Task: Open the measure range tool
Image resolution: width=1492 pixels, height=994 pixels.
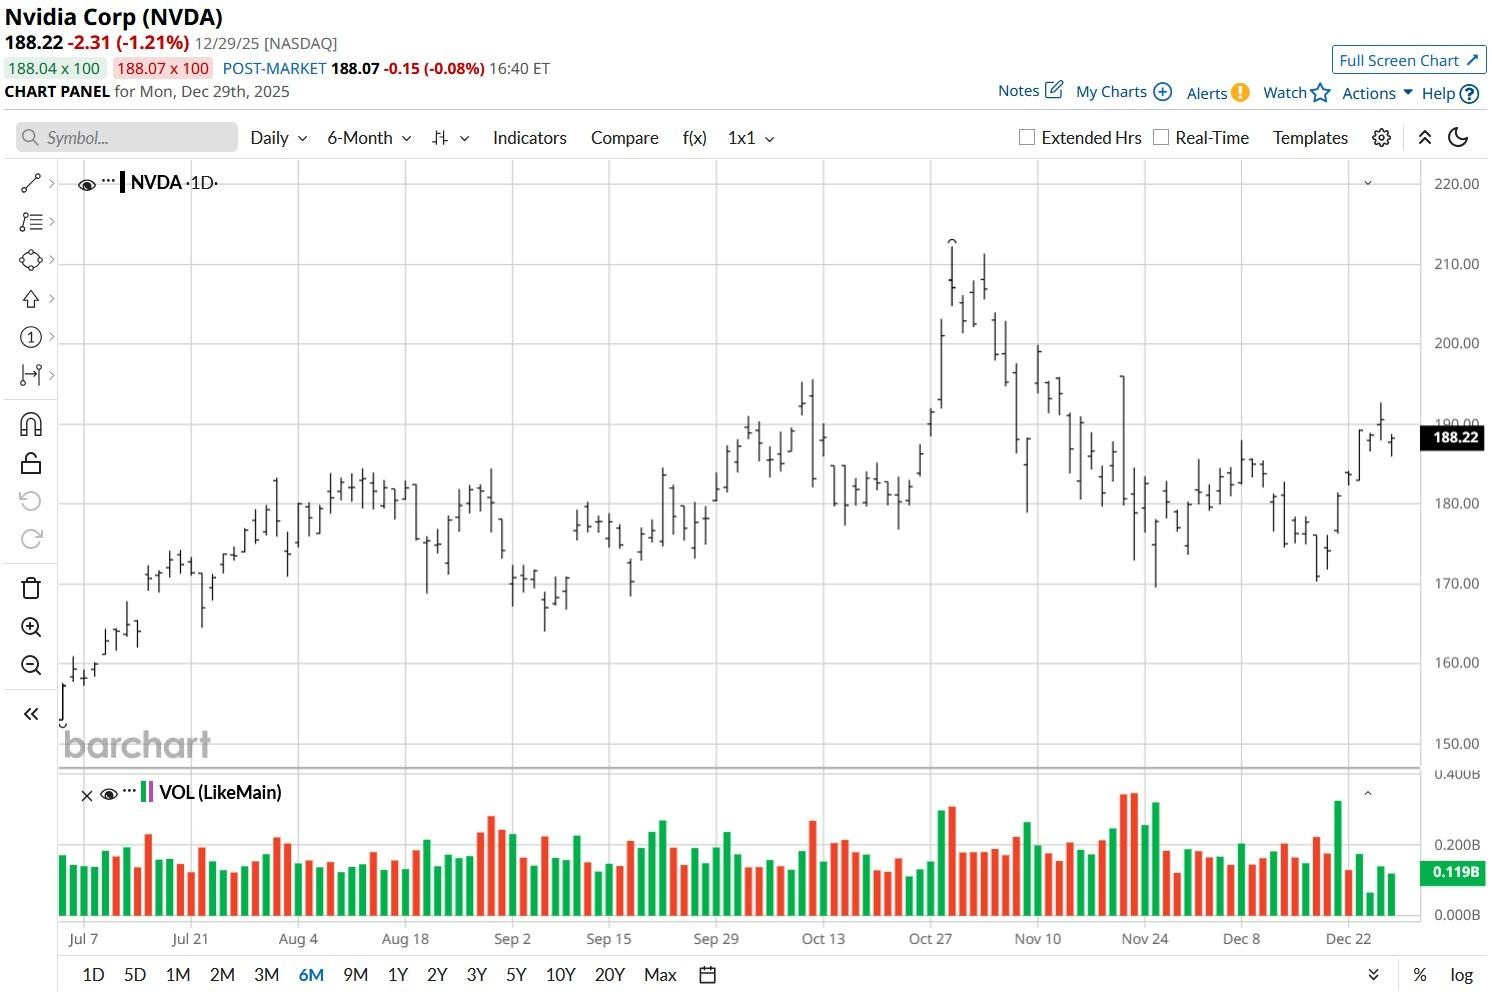Action: (x=31, y=375)
